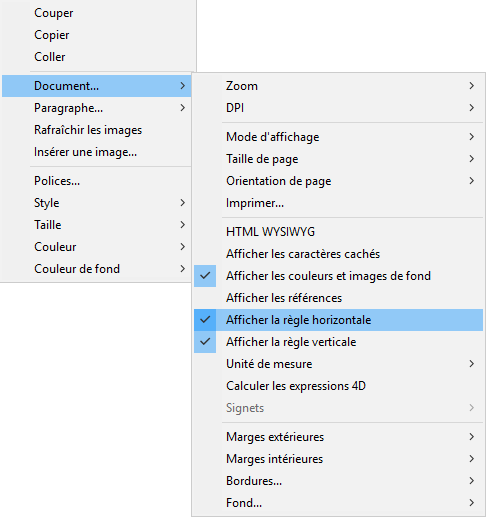Image resolution: width=486 pixels, height=517 pixels.
Task: Select Copier menu entry
Action: (x=97, y=35)
